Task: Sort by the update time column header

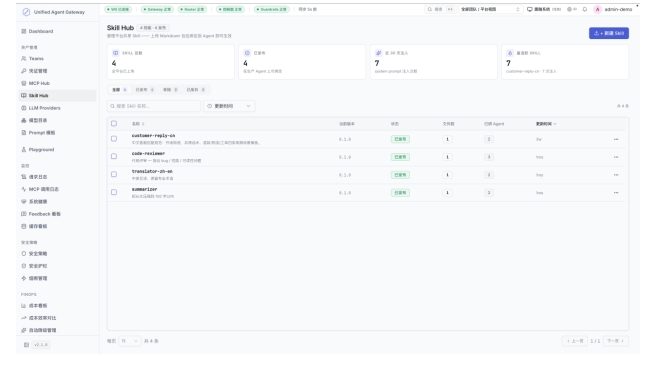Action: click(x=546, y=124)
